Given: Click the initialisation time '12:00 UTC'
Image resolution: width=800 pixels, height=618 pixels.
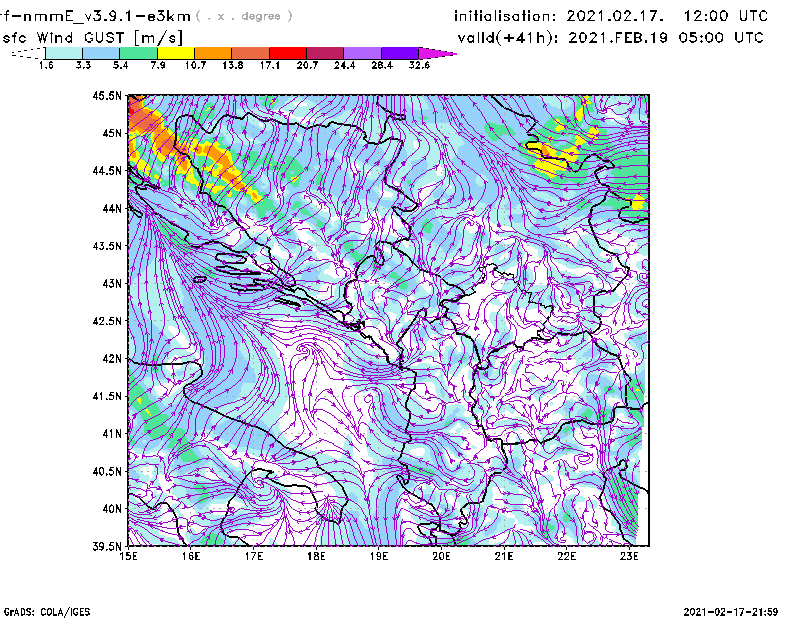Looking at the screenshot, I should pos(726,16).
